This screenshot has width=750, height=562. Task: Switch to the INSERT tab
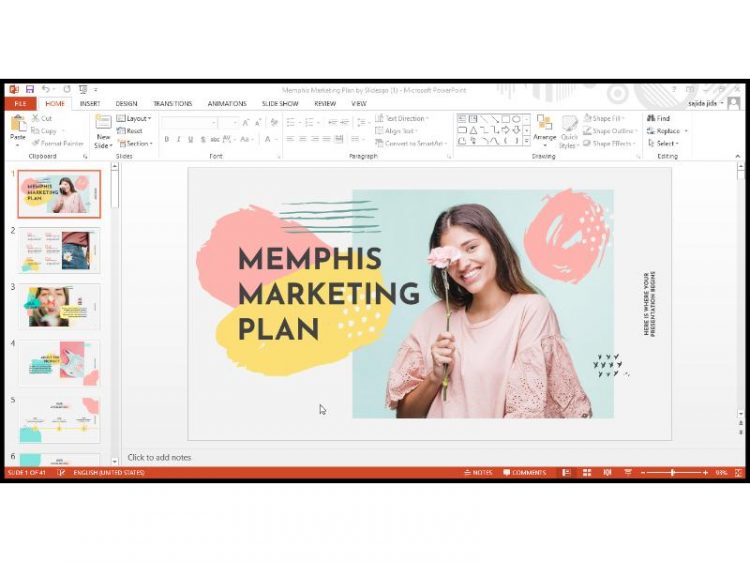(x=90, y=103)
